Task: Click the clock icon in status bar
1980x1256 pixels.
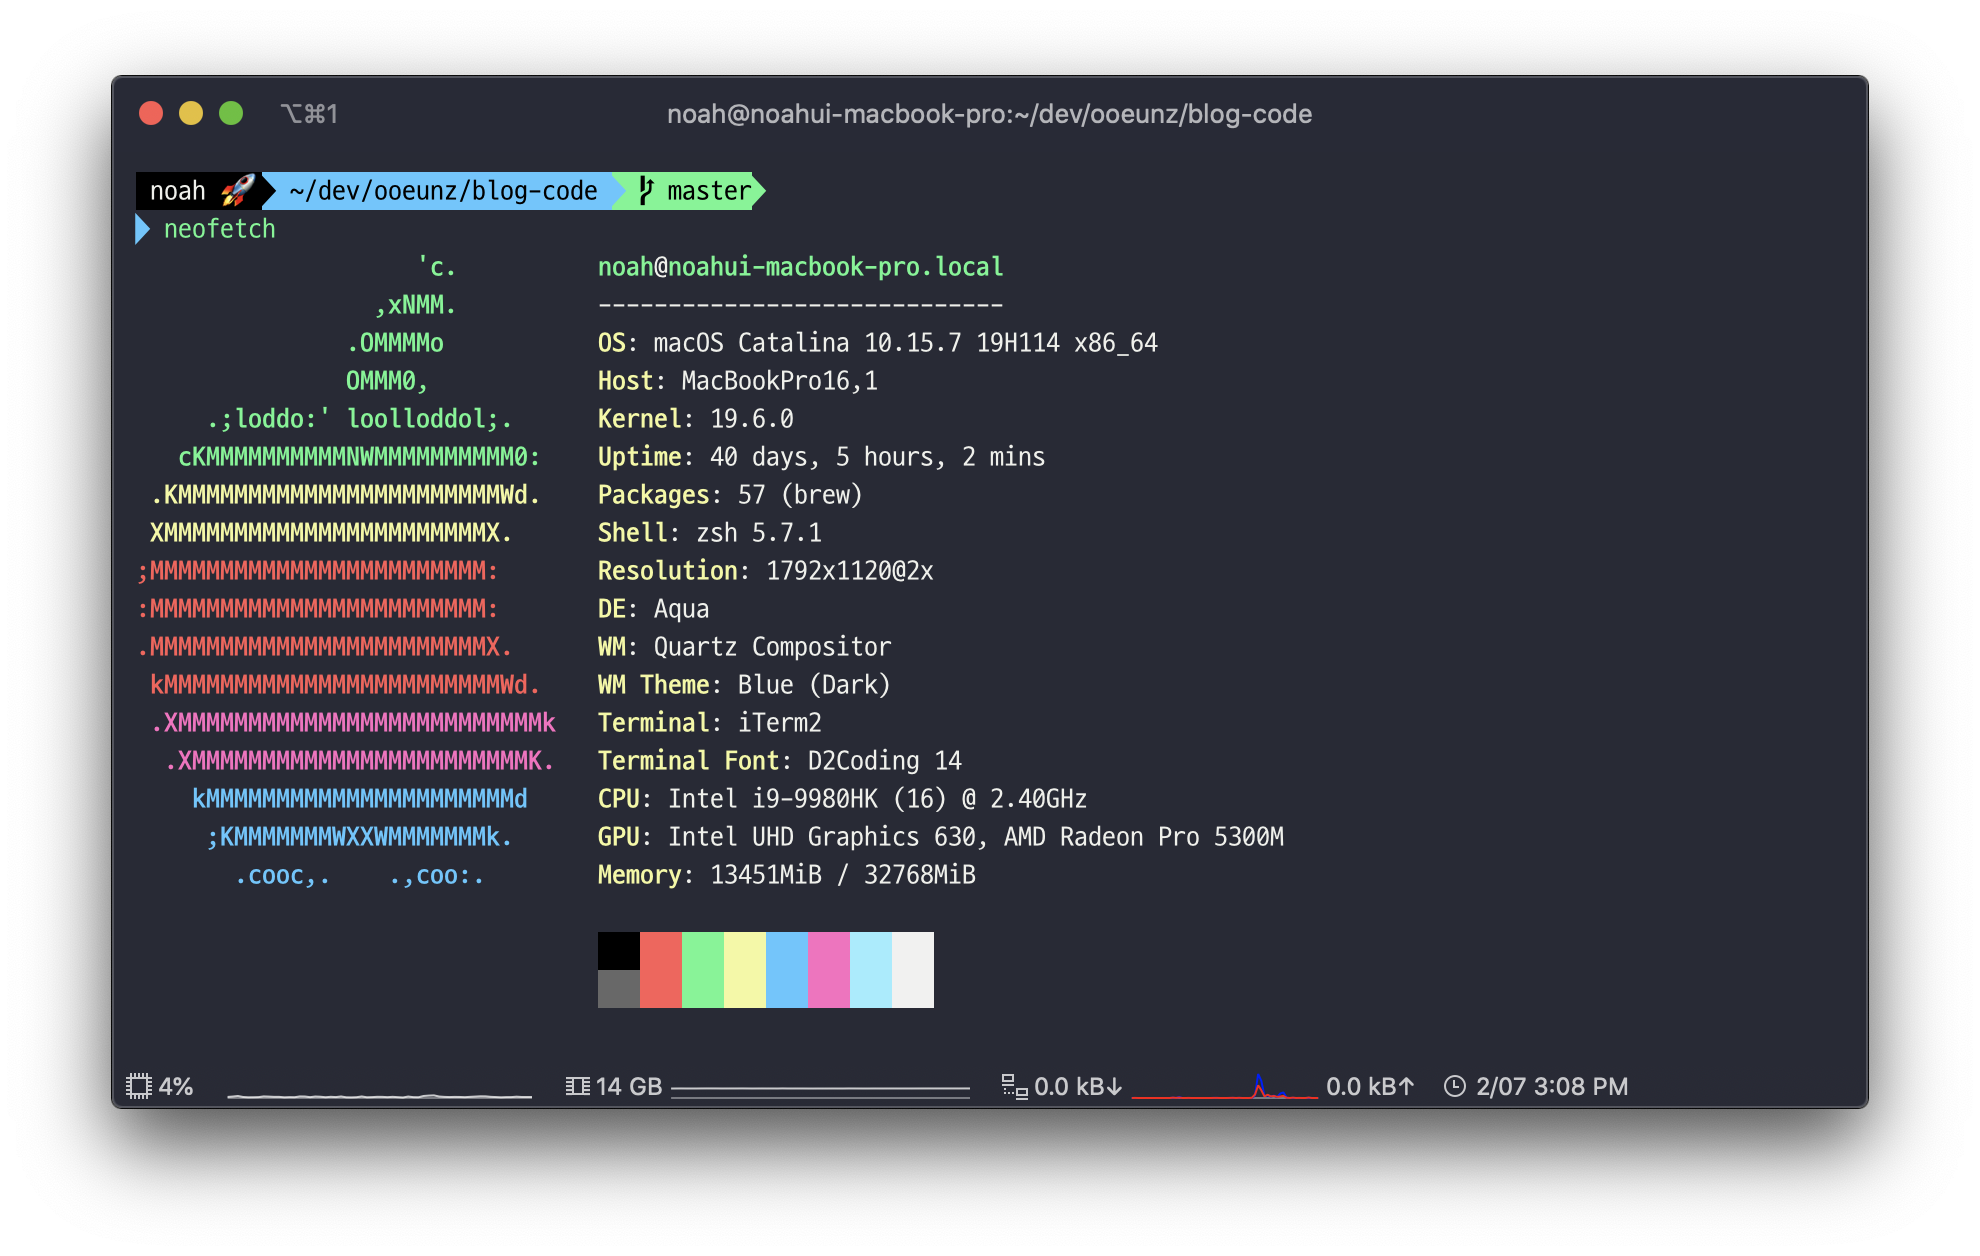Action: [1454, 1086]
